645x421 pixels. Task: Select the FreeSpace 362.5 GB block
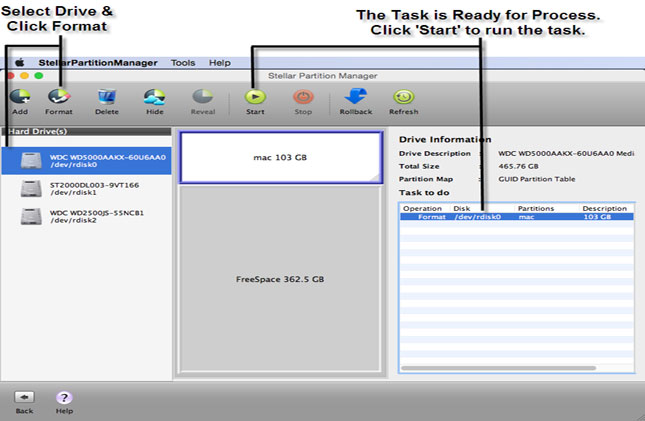click(281, 279)
